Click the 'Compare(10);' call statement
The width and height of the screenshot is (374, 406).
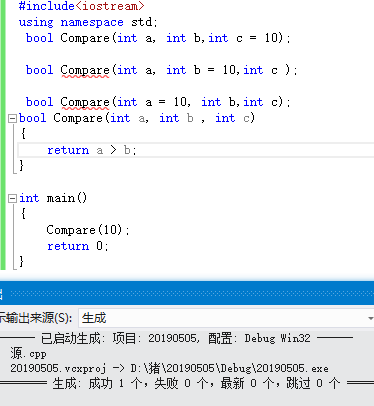coord(88,230)
